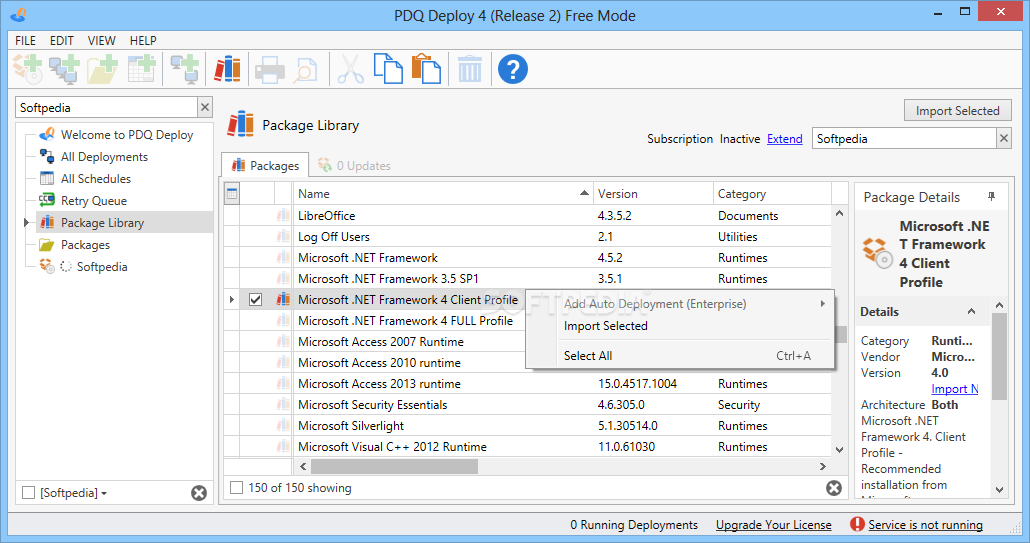Select the Microsoft Security Essentials row

point(527,404)
